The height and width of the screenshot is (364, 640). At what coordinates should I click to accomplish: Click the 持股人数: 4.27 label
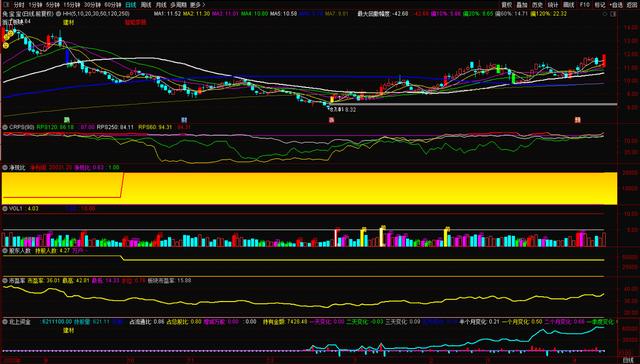click(x=52, y=251)
